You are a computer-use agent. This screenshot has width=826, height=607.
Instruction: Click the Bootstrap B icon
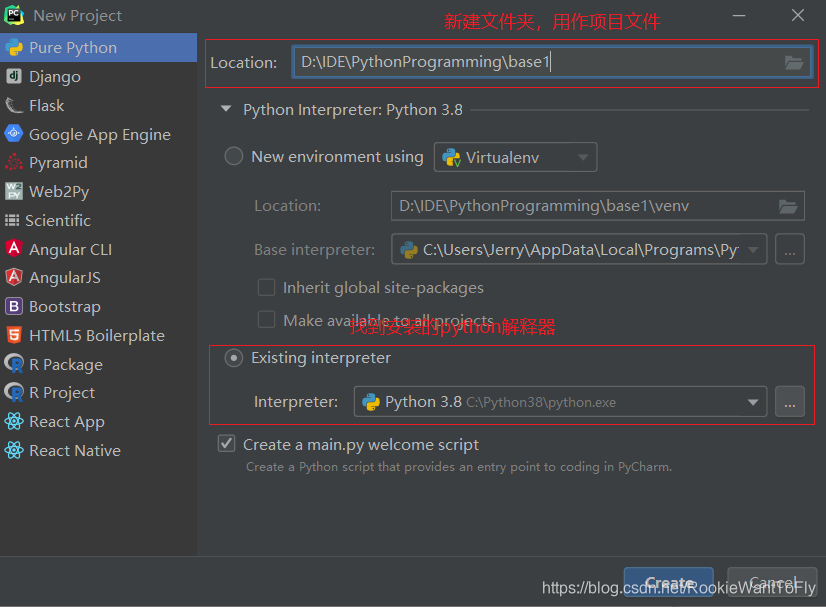(x=14, y=306)
